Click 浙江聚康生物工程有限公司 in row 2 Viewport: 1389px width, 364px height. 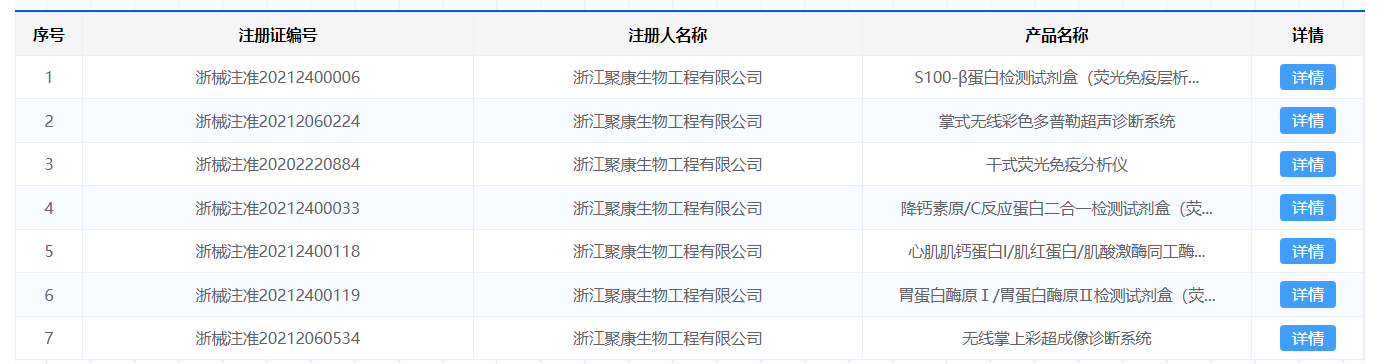click(668, 122)
